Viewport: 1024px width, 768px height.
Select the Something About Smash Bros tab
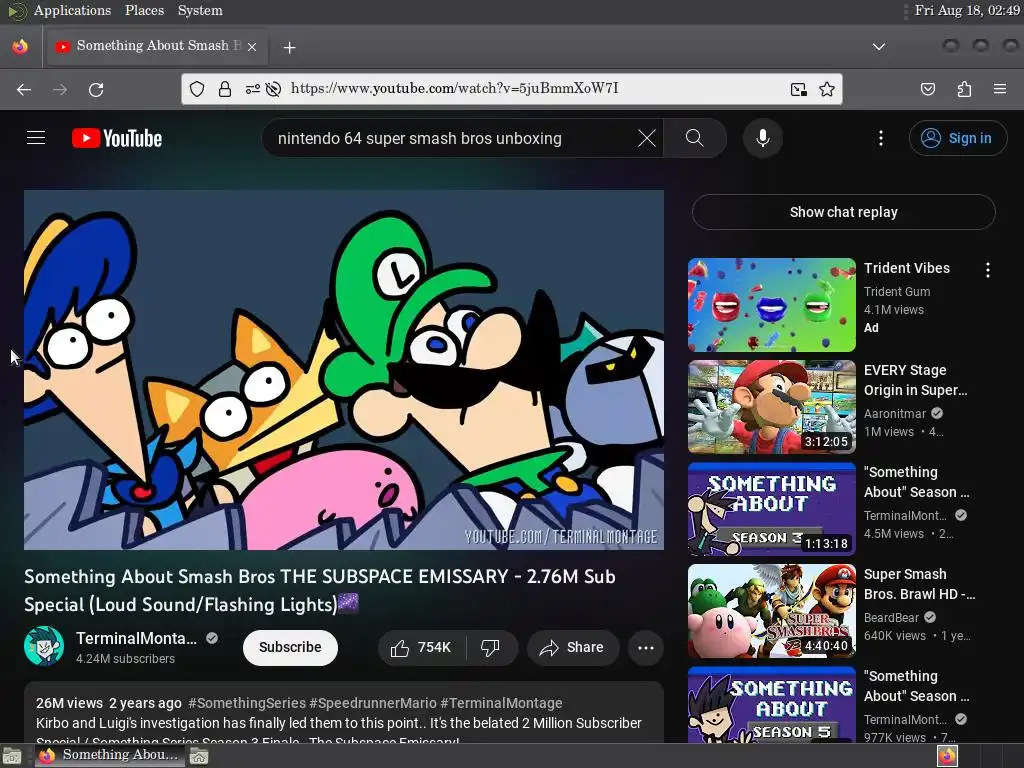coord(155,46)
